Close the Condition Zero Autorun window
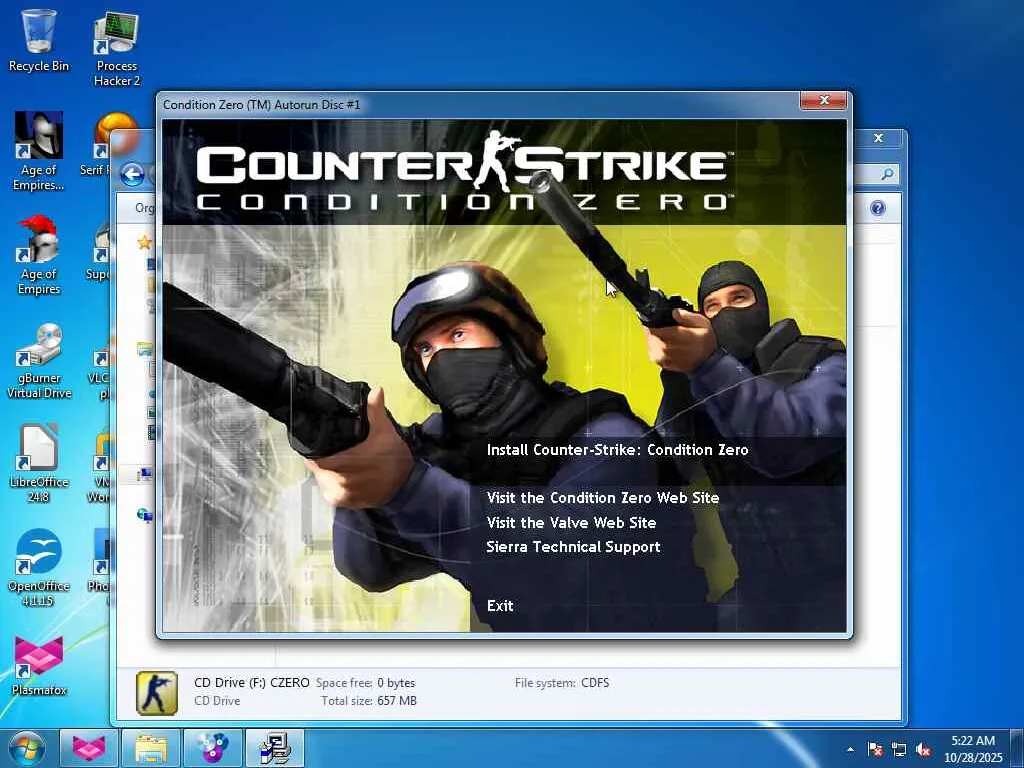The height and width of the screenshot is (768, 1024). tap(824, 101)
